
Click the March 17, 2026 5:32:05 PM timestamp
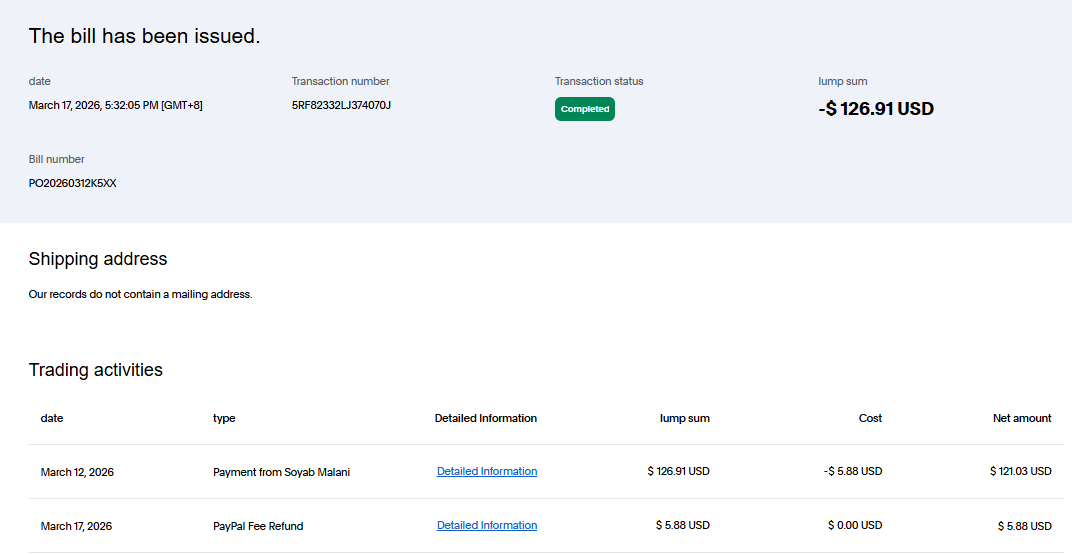[115, 105]
